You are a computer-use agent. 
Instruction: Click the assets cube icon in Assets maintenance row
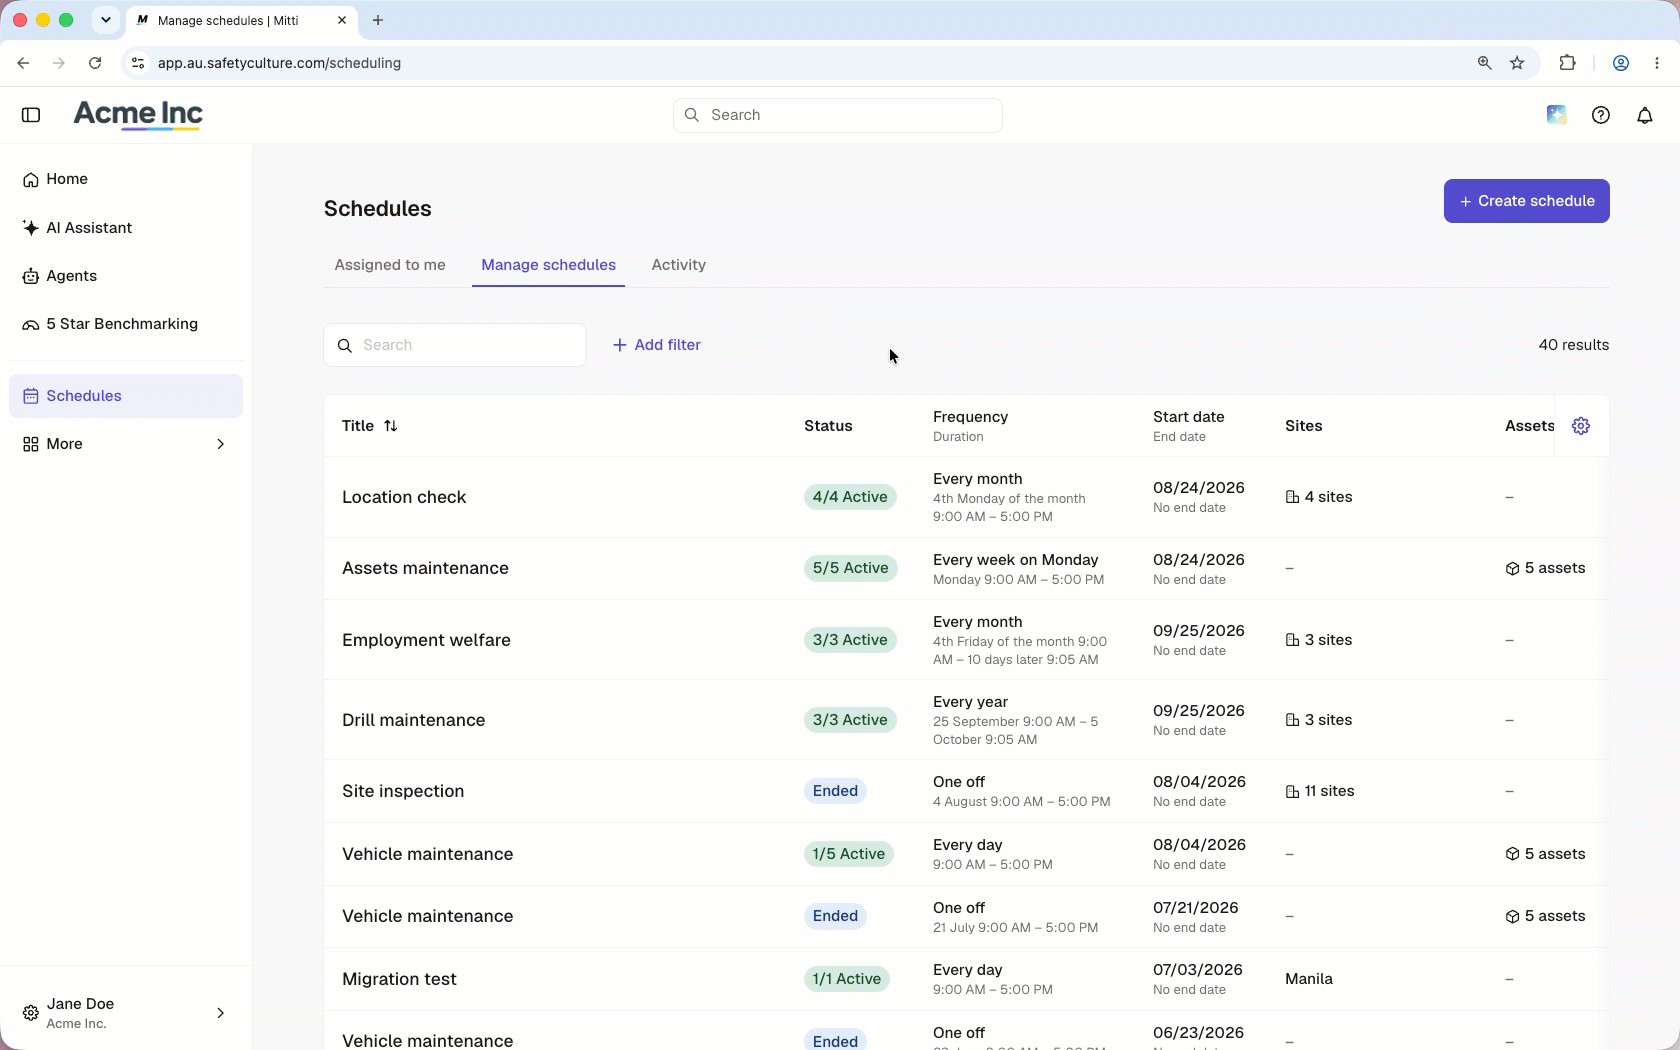click(x=1512, y=569)
